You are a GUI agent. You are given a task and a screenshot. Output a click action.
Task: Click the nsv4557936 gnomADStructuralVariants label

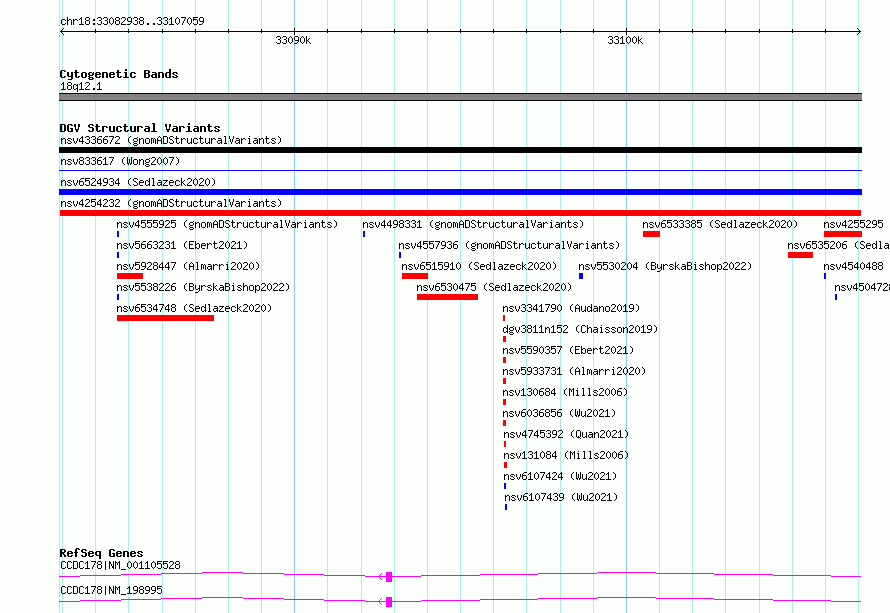point(509,245)
